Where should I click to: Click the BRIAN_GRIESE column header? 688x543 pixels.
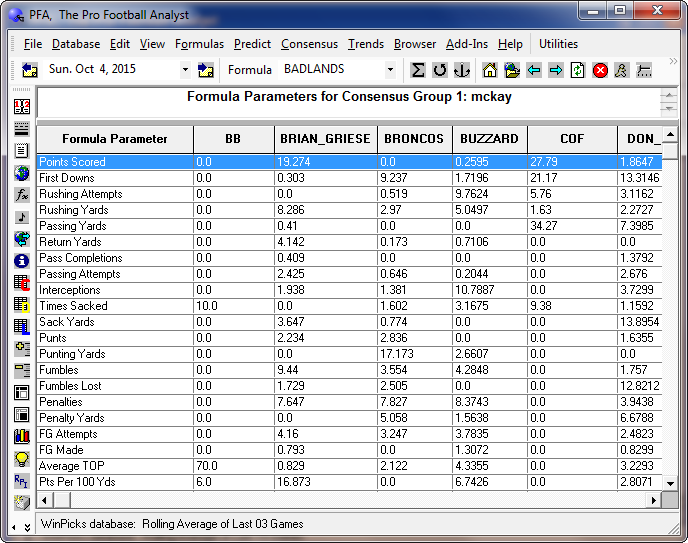(326, 139)
